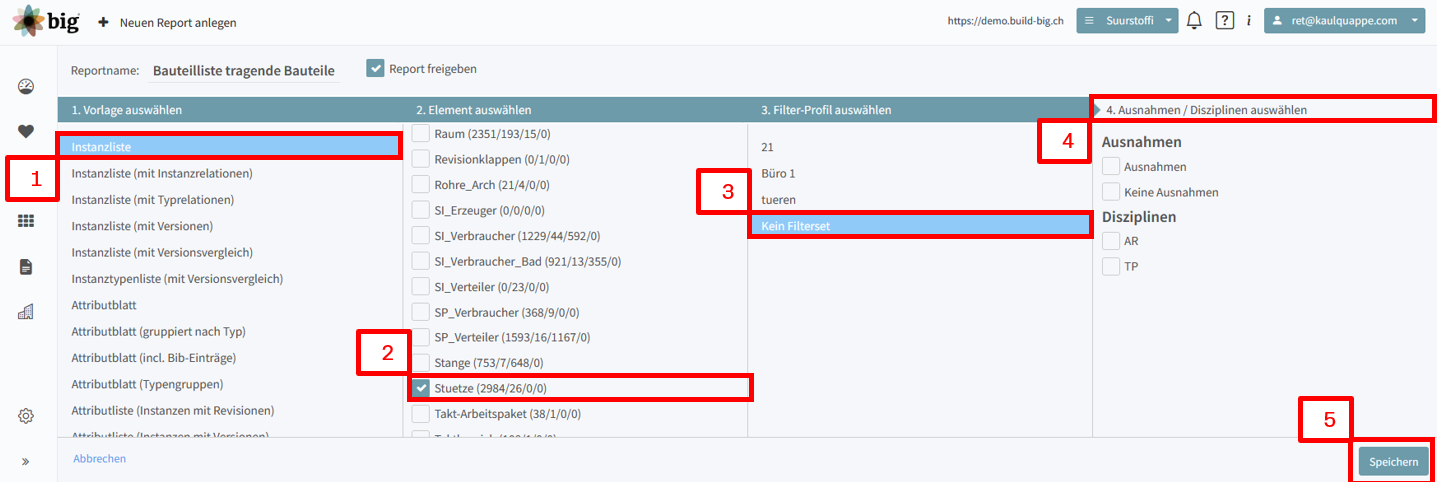The width and height of the screenshot is (1437, 482).
Task: Check the AR discipline checkbox
Action: point(1110,240)
